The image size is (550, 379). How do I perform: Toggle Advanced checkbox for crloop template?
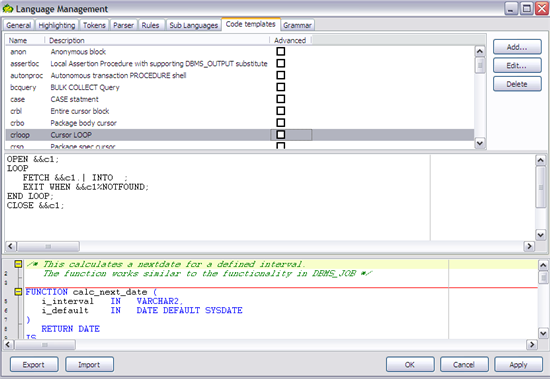tap(281, 134)
